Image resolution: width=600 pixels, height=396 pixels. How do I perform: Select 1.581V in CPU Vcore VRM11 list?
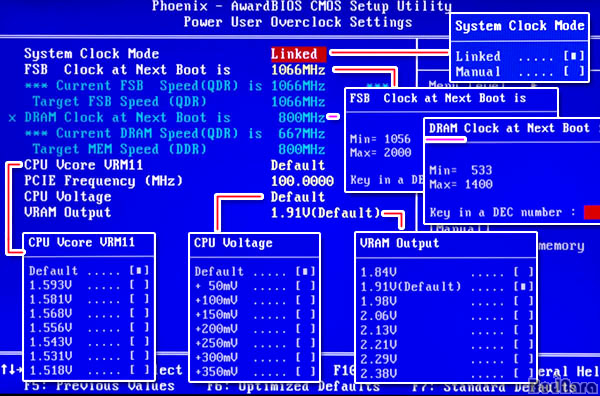pos(89,299)
